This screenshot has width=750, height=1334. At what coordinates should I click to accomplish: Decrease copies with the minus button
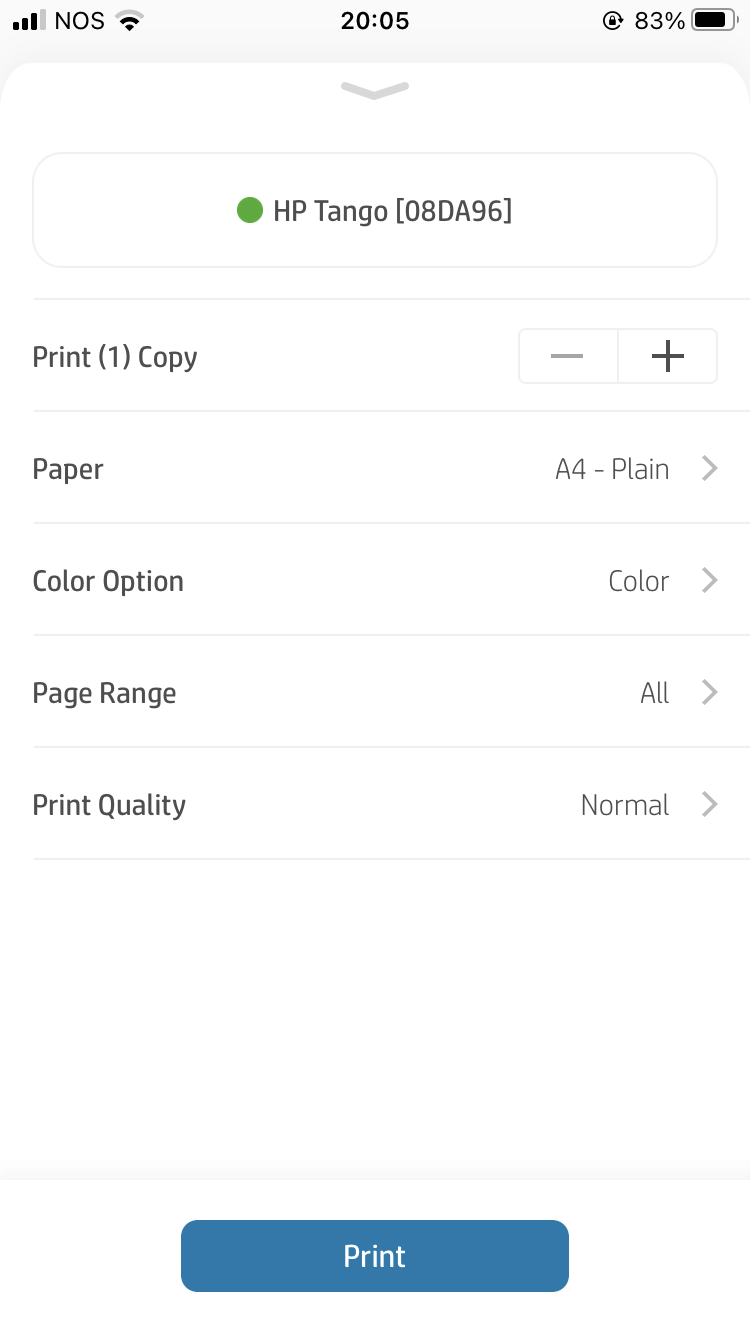567,356
